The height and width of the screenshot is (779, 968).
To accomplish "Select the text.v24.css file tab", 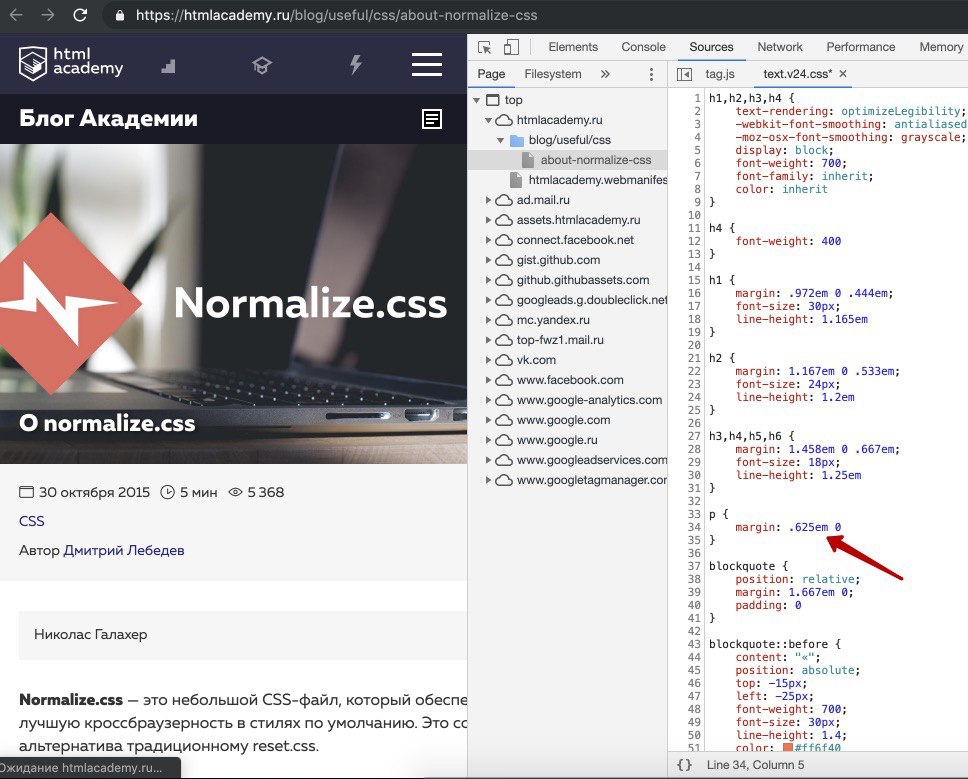I will click(797, 74).
